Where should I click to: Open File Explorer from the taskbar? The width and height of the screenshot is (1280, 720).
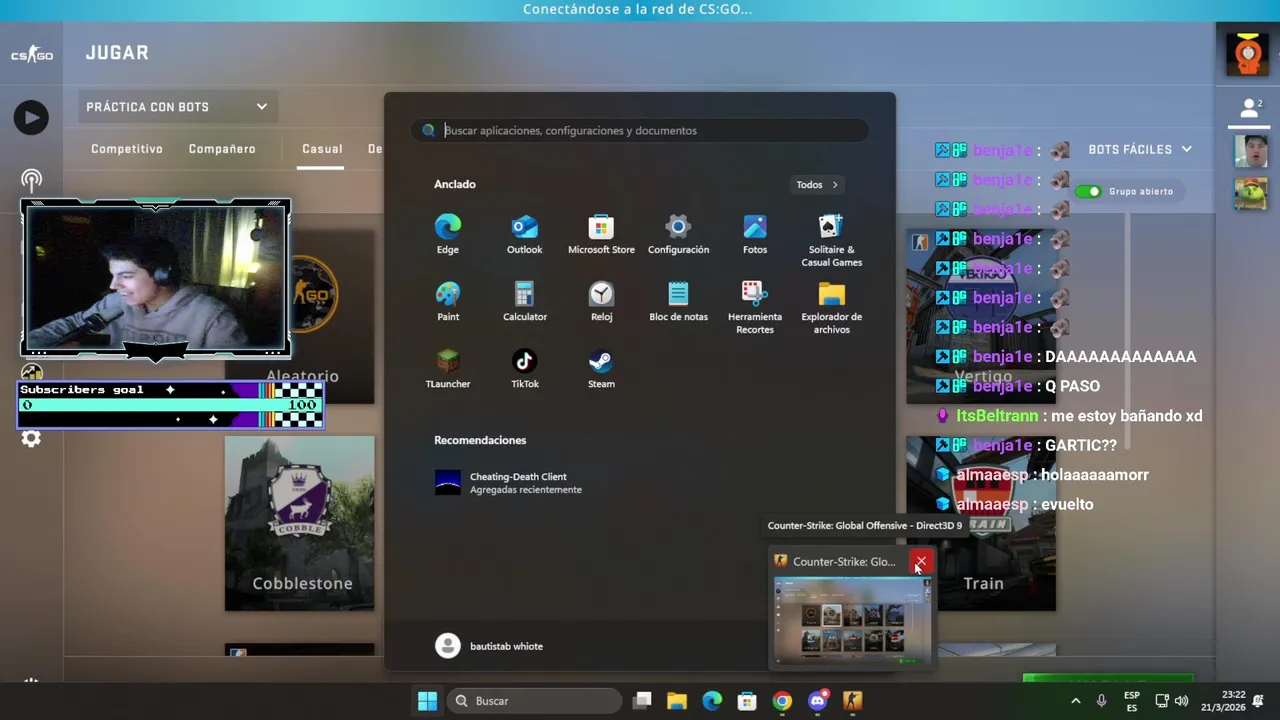677,701
